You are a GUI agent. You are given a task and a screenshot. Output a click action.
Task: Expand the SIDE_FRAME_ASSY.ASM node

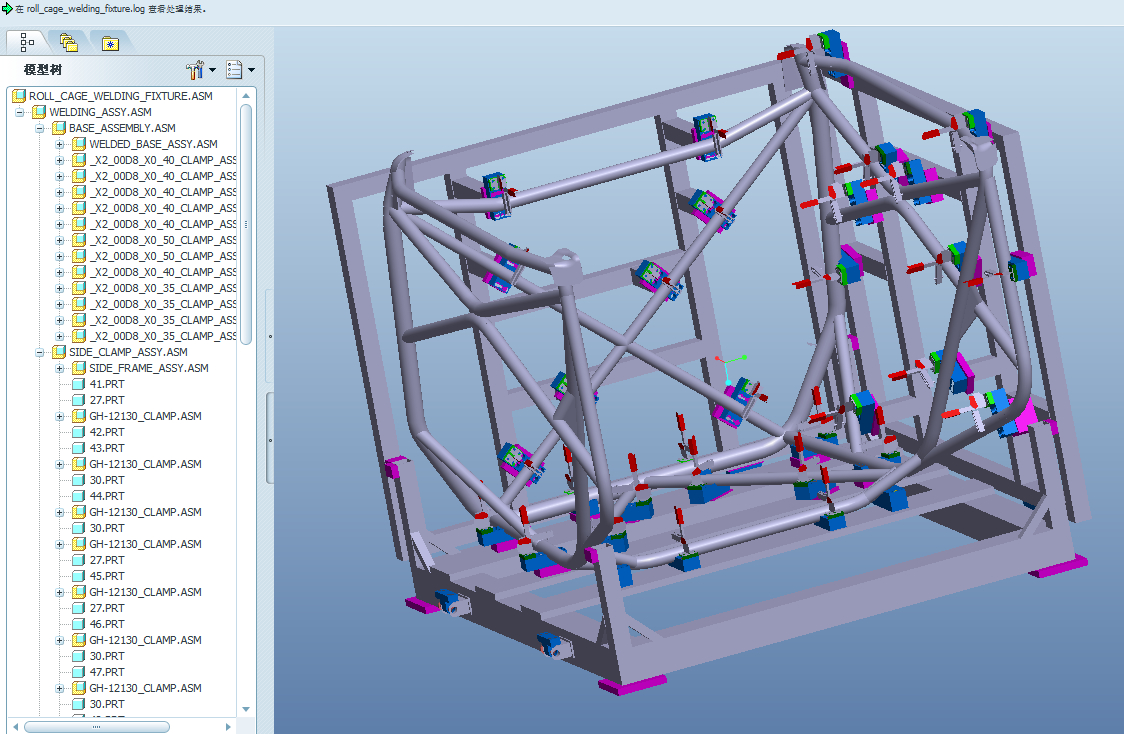(x=60, y=368)
